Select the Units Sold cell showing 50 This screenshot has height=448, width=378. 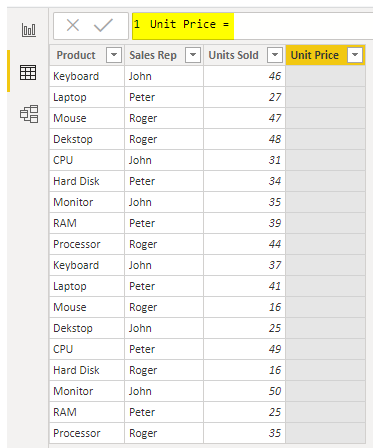tap(244, 391)
